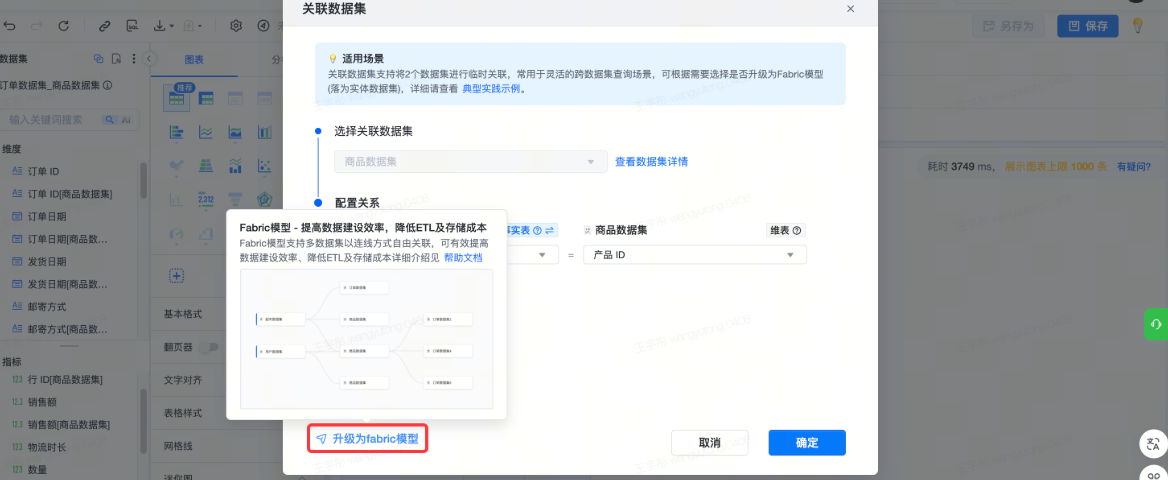The height and width of the screenshot is (480, 1168).
Task: Select the area chart icon
Action: pos(235,133)
